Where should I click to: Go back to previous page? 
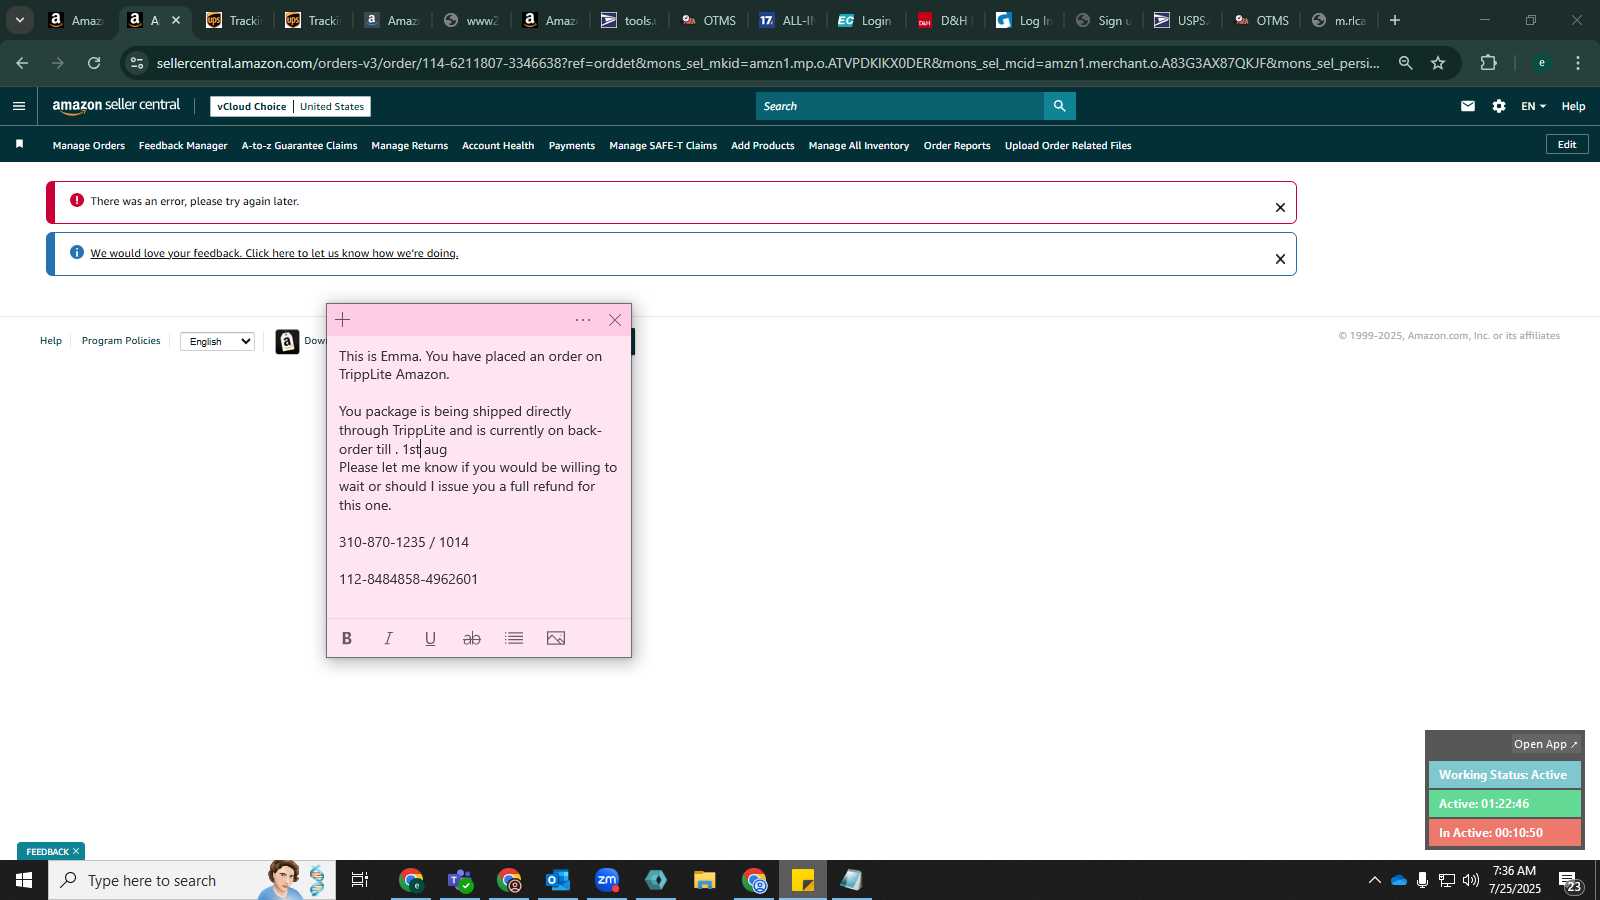click(22, 63)
